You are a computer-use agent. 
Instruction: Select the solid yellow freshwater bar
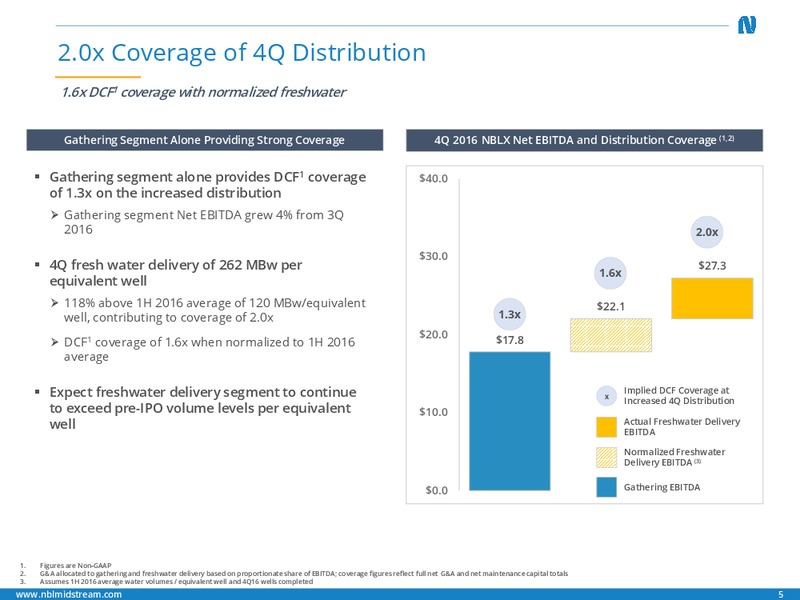pyautogui.click(x=712, y=298)
